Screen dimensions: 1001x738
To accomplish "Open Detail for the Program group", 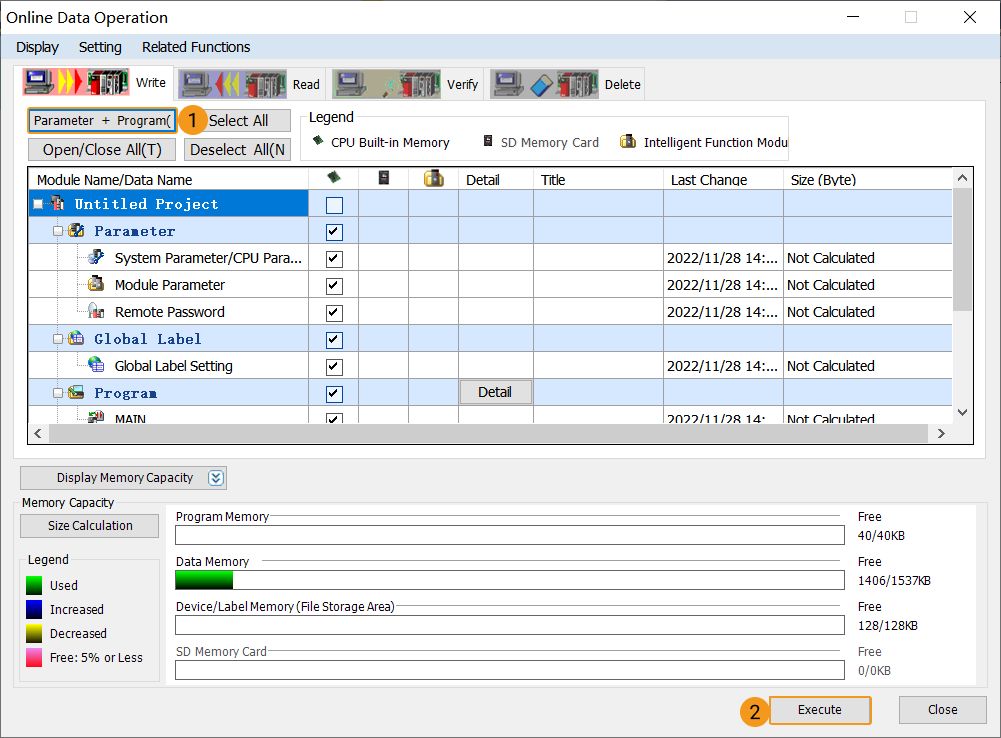I will [496, 392].
